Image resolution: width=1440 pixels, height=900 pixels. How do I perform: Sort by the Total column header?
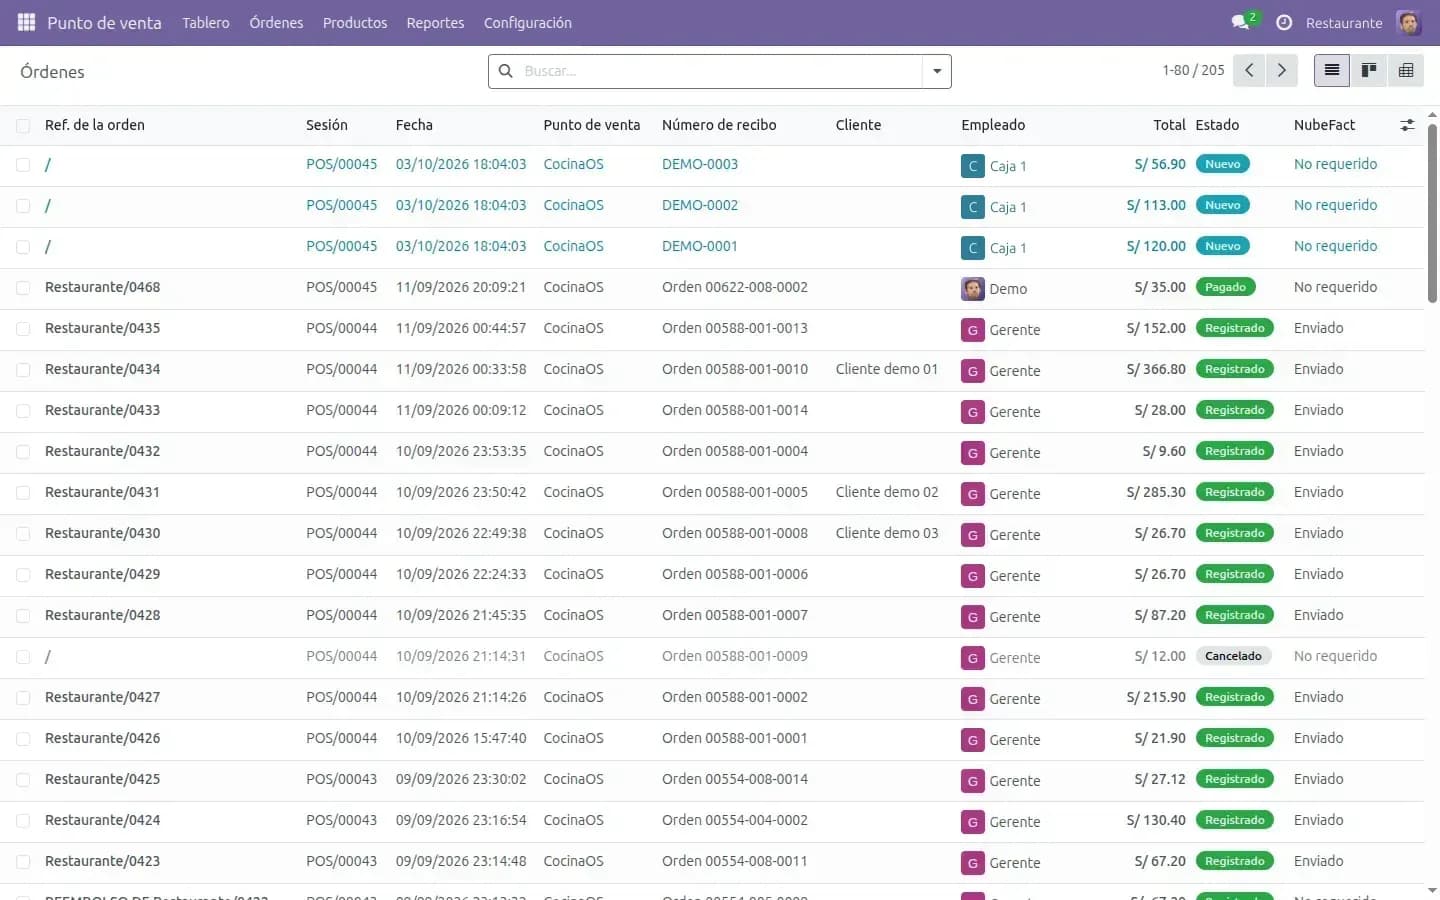point(1169,125)
